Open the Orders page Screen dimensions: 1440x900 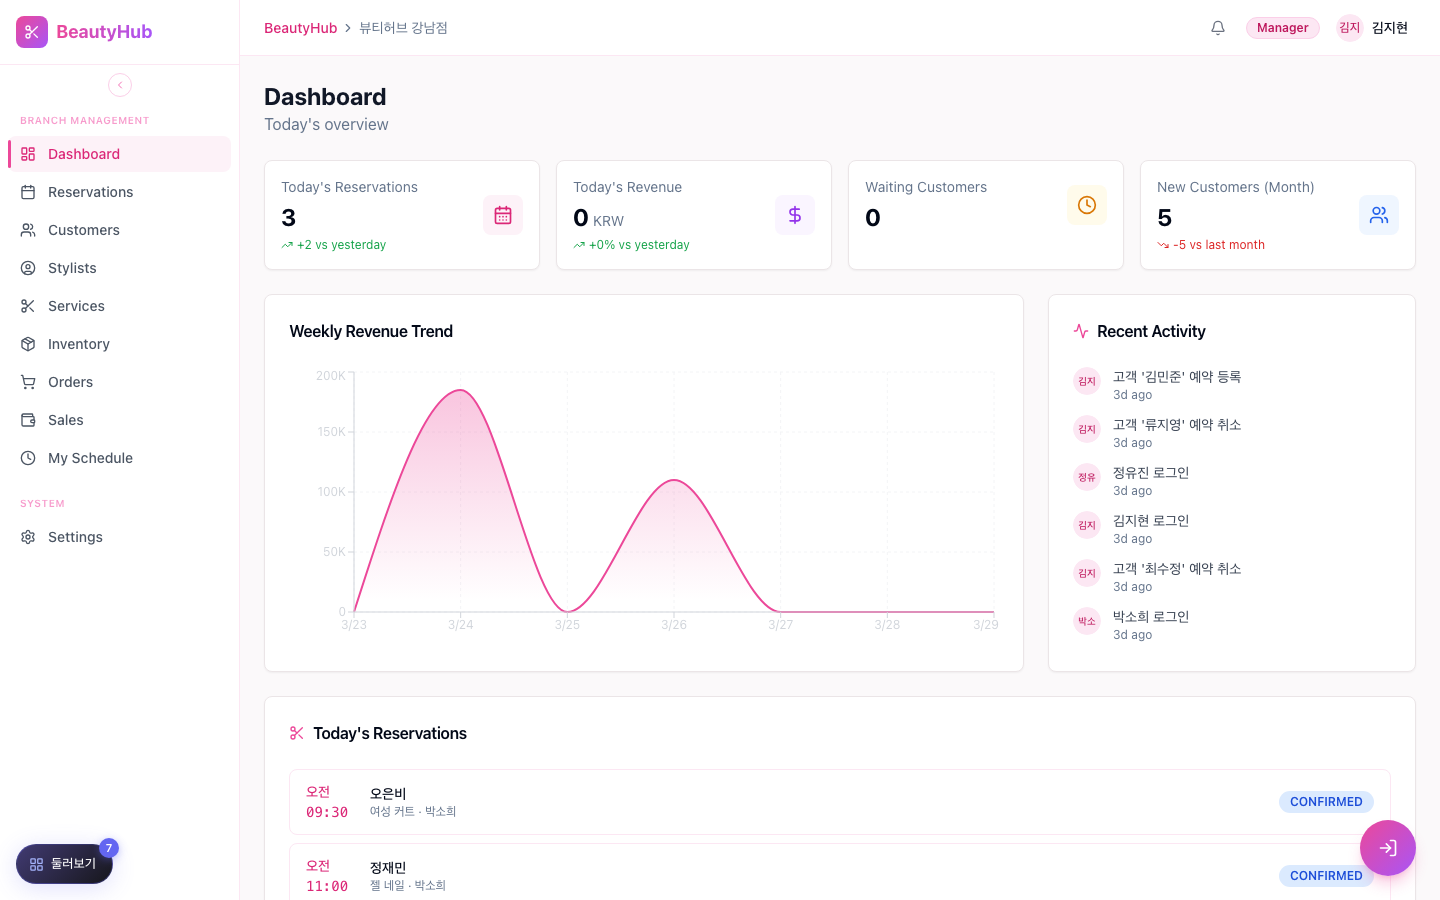pyautogui.click(x=120, y=382)
